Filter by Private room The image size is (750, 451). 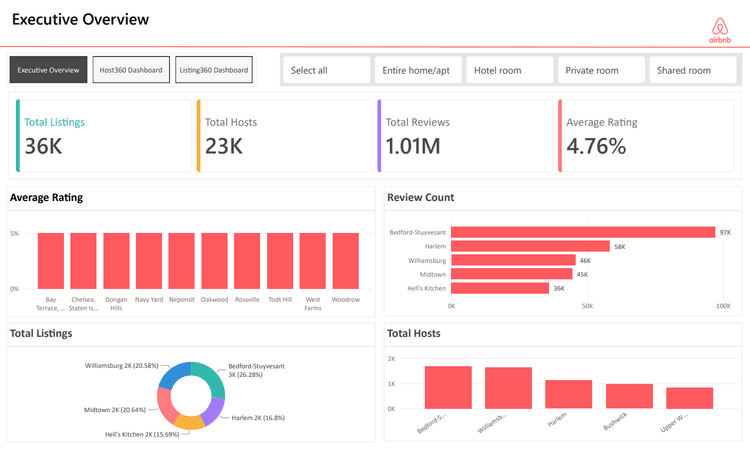click(601, 70)
